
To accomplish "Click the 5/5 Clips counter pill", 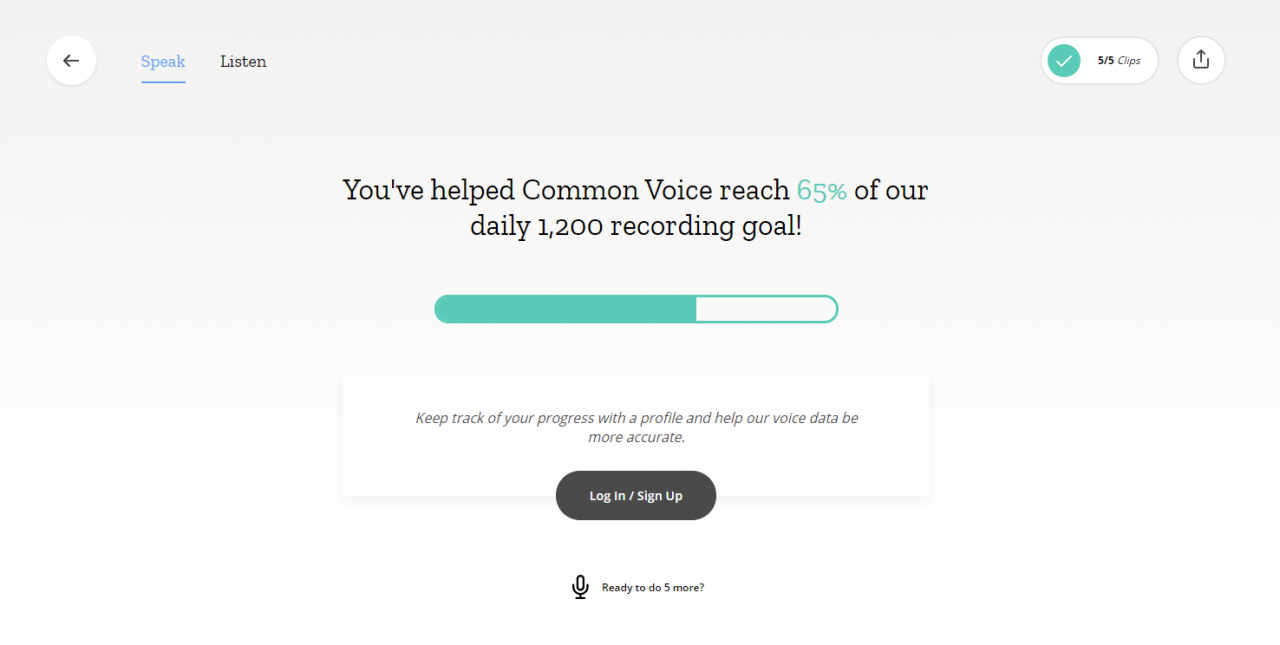I will pyautogui.click(x=1099, y=61).
